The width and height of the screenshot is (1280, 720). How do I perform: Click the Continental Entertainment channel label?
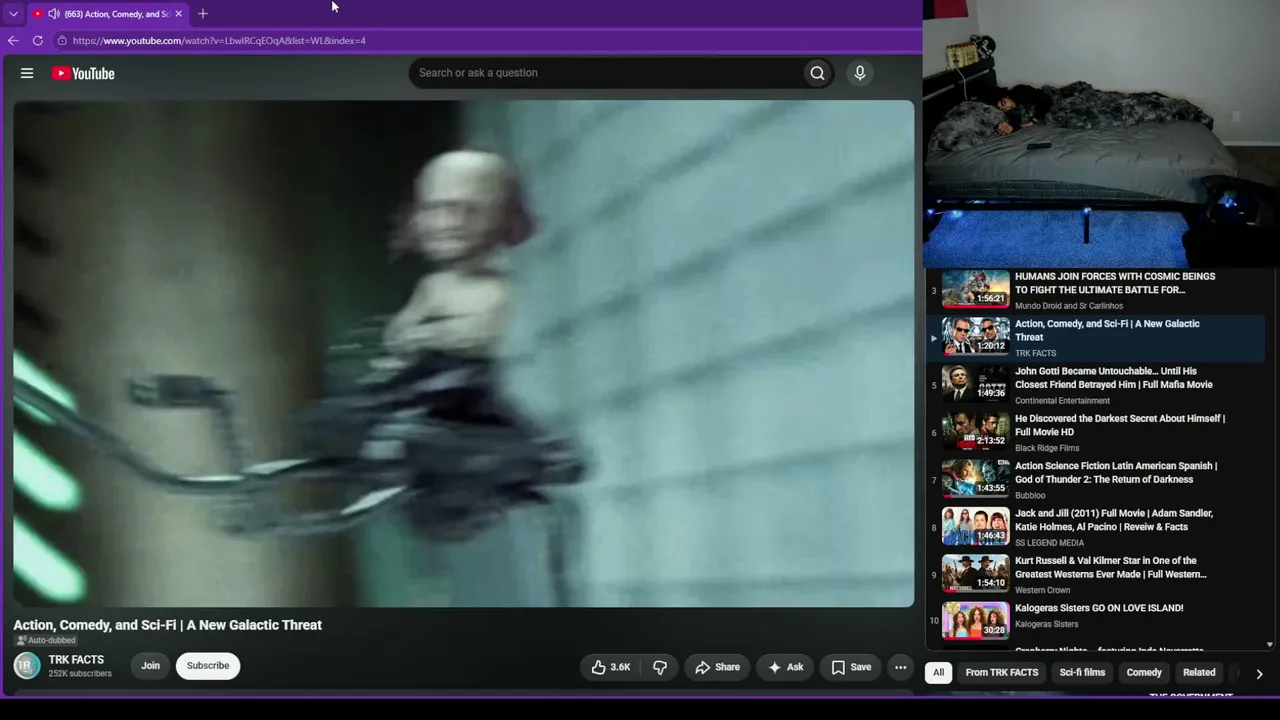[x=1062, y=401]
